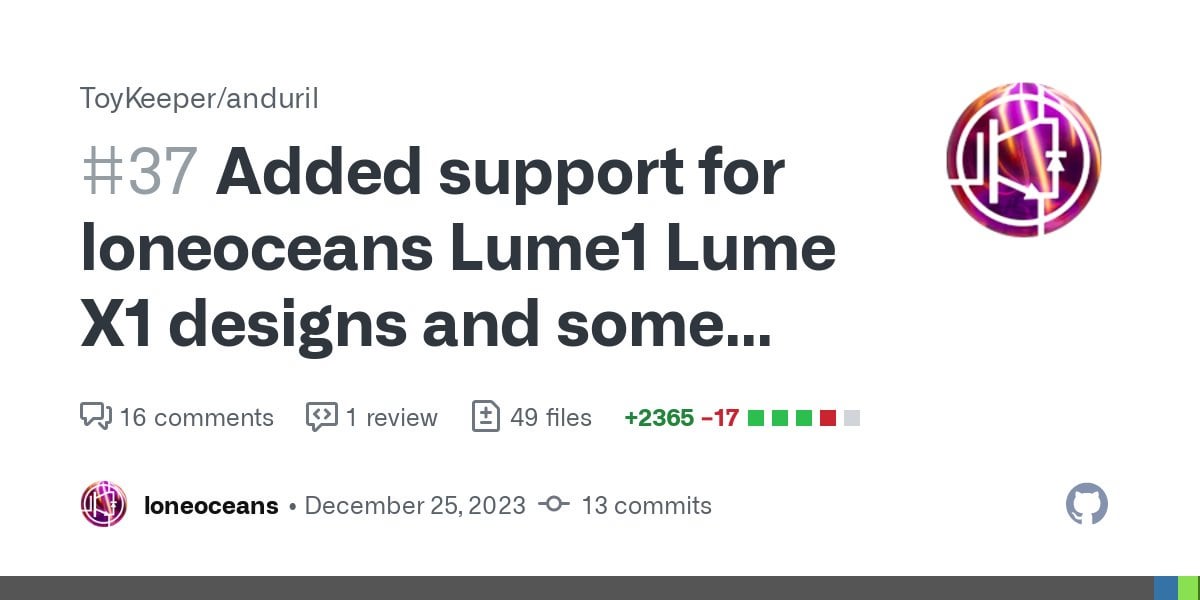Select the loneoceans username
Image resolution: width=1200 pixels, height=600 pixels.
[211, 506]
